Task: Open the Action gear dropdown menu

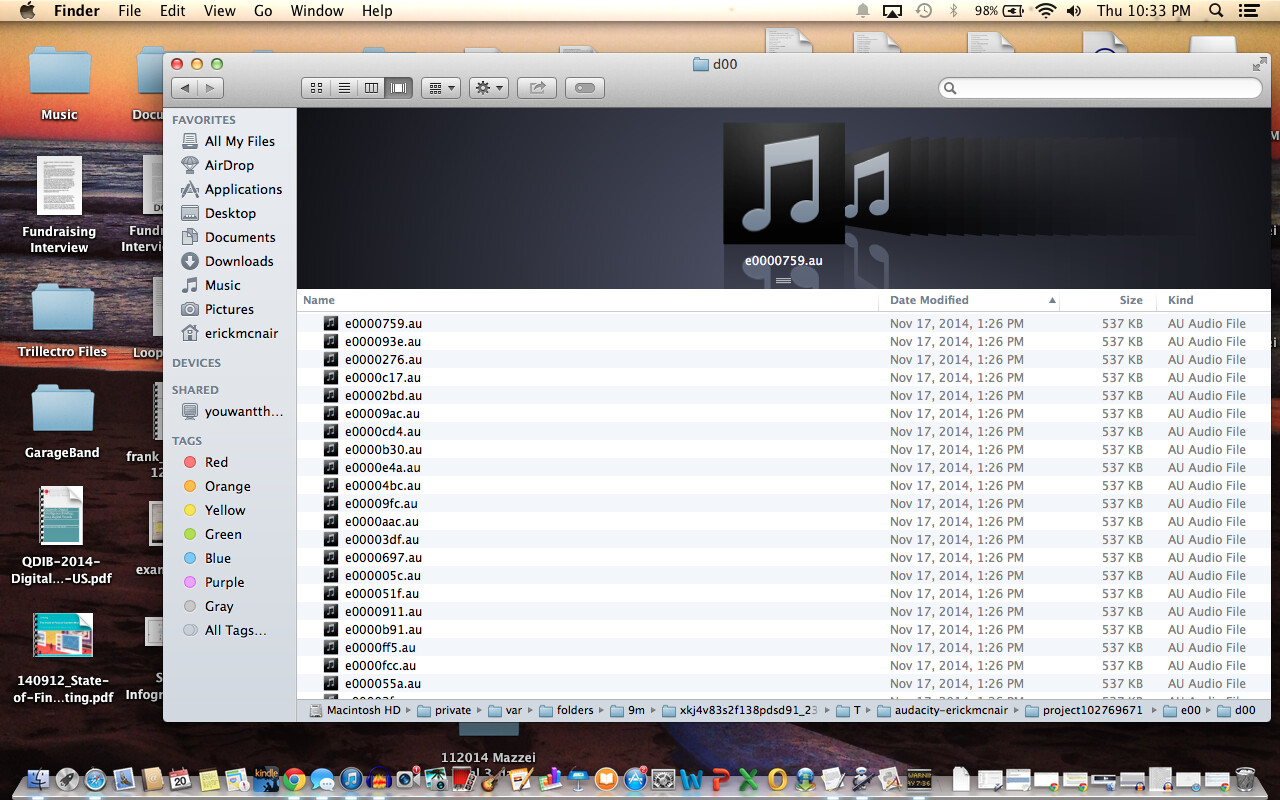Action: 489,88
